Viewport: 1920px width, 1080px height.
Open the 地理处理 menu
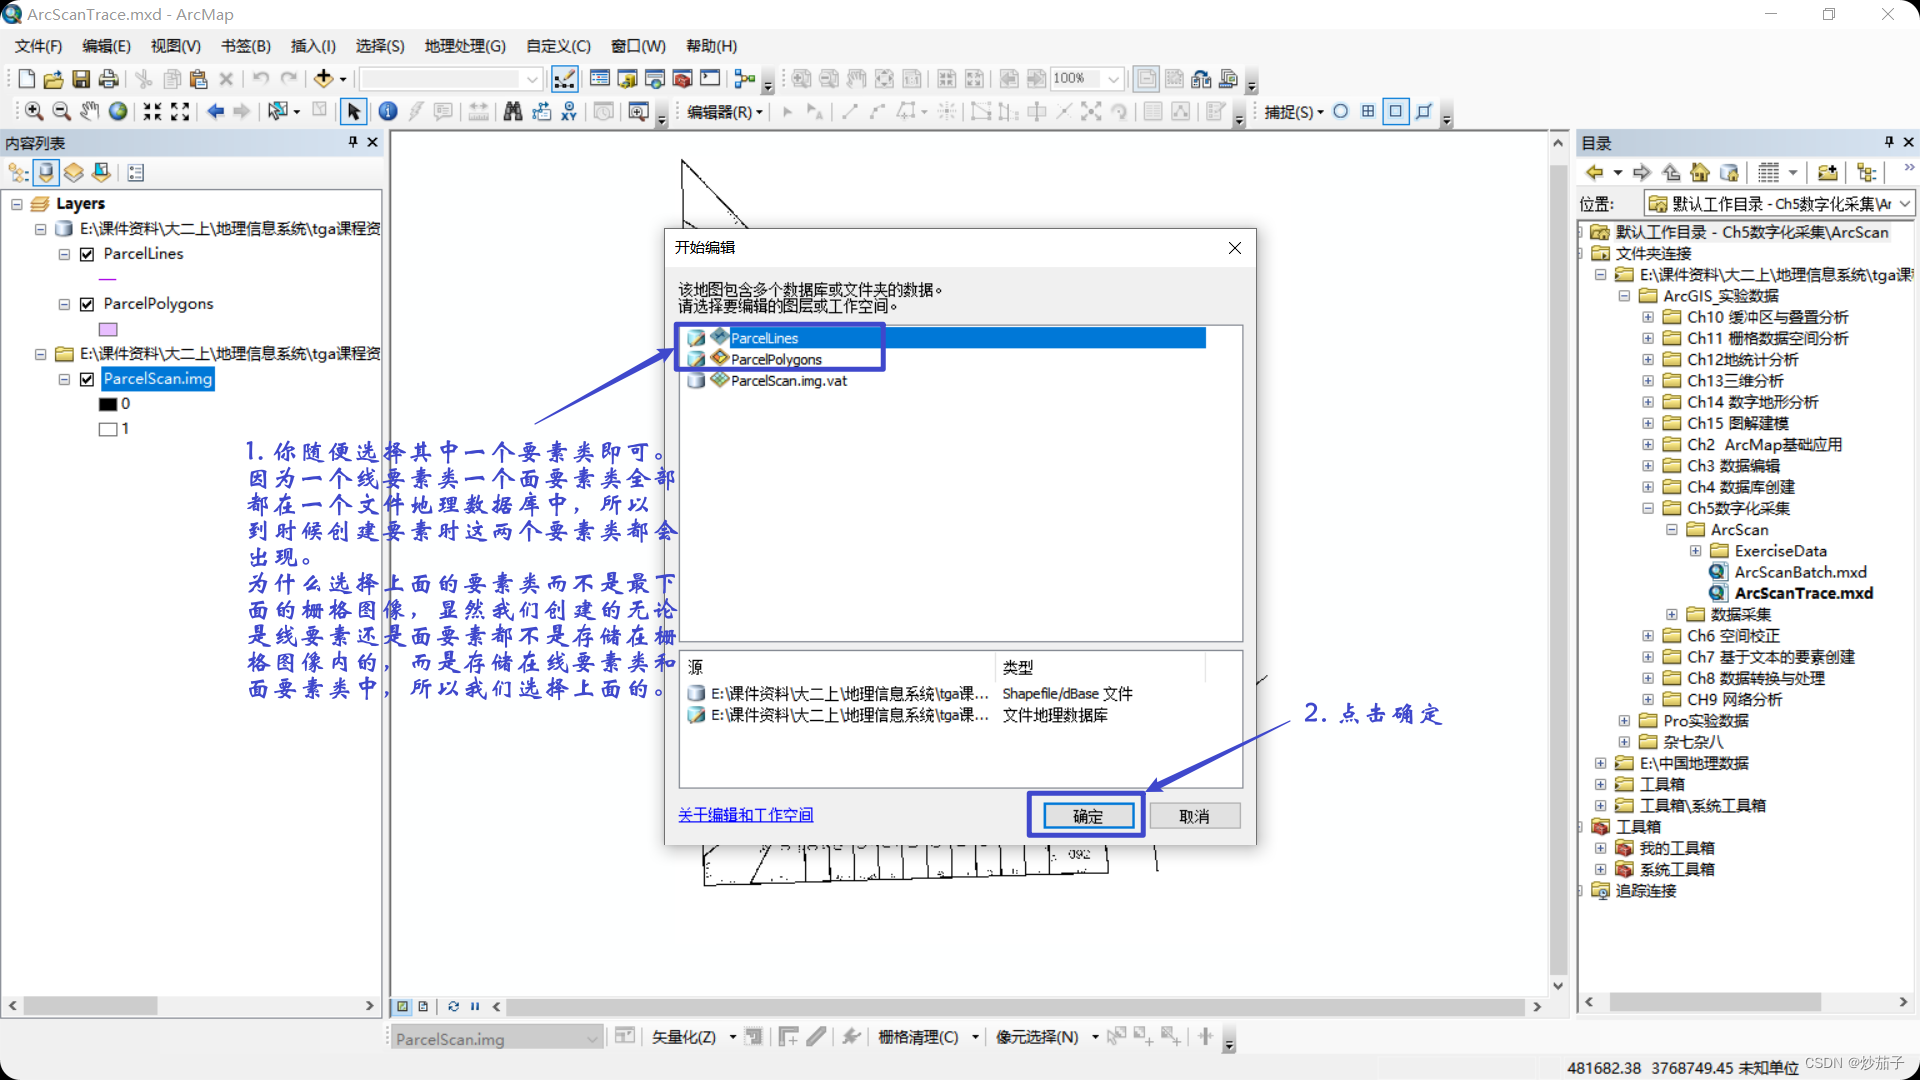pyautogui.click(x=465, y=46)
